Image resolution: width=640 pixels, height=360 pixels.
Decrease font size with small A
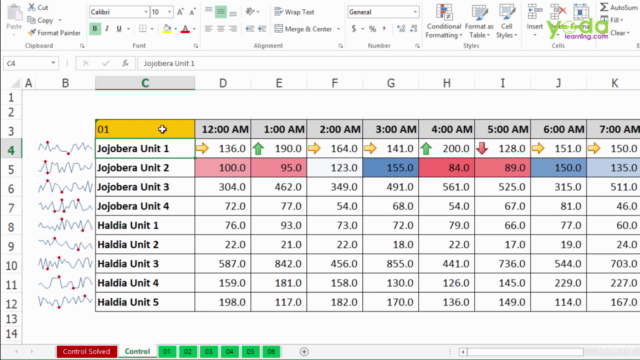coord(193,12)
